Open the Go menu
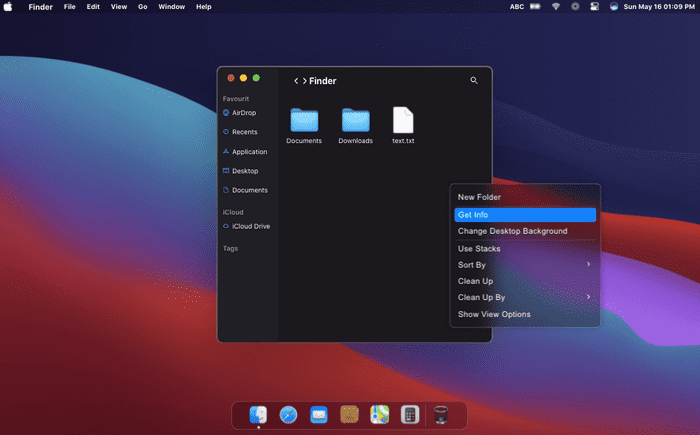The image size is (700, 435). click(x=142, y=7)
